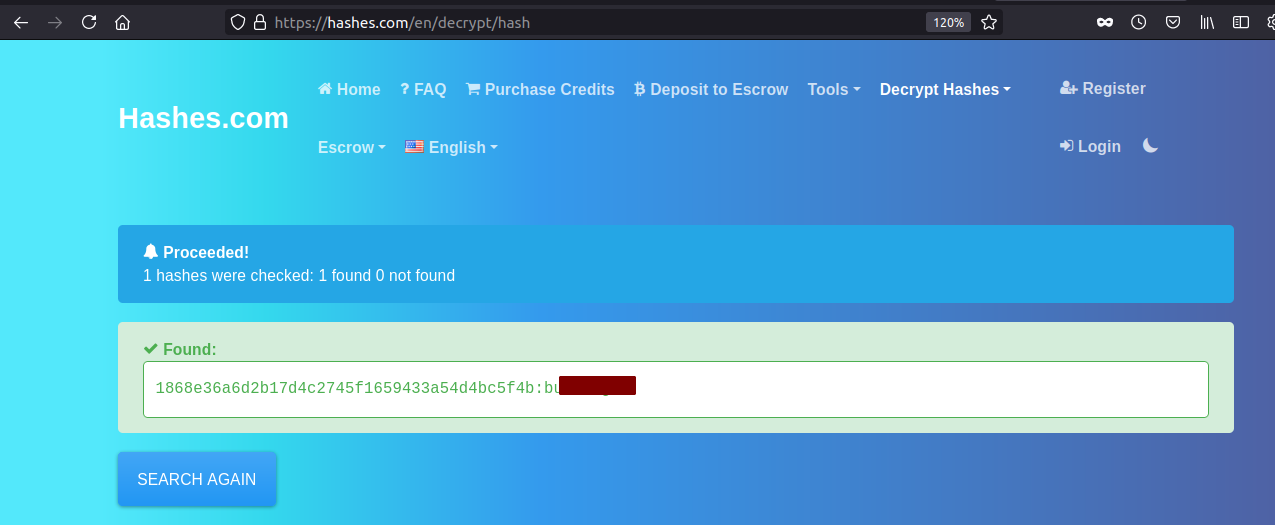The height and width of the screenshot is (525, 1275).
Task: Click the Hashes.com site logo
Action: 203,118
